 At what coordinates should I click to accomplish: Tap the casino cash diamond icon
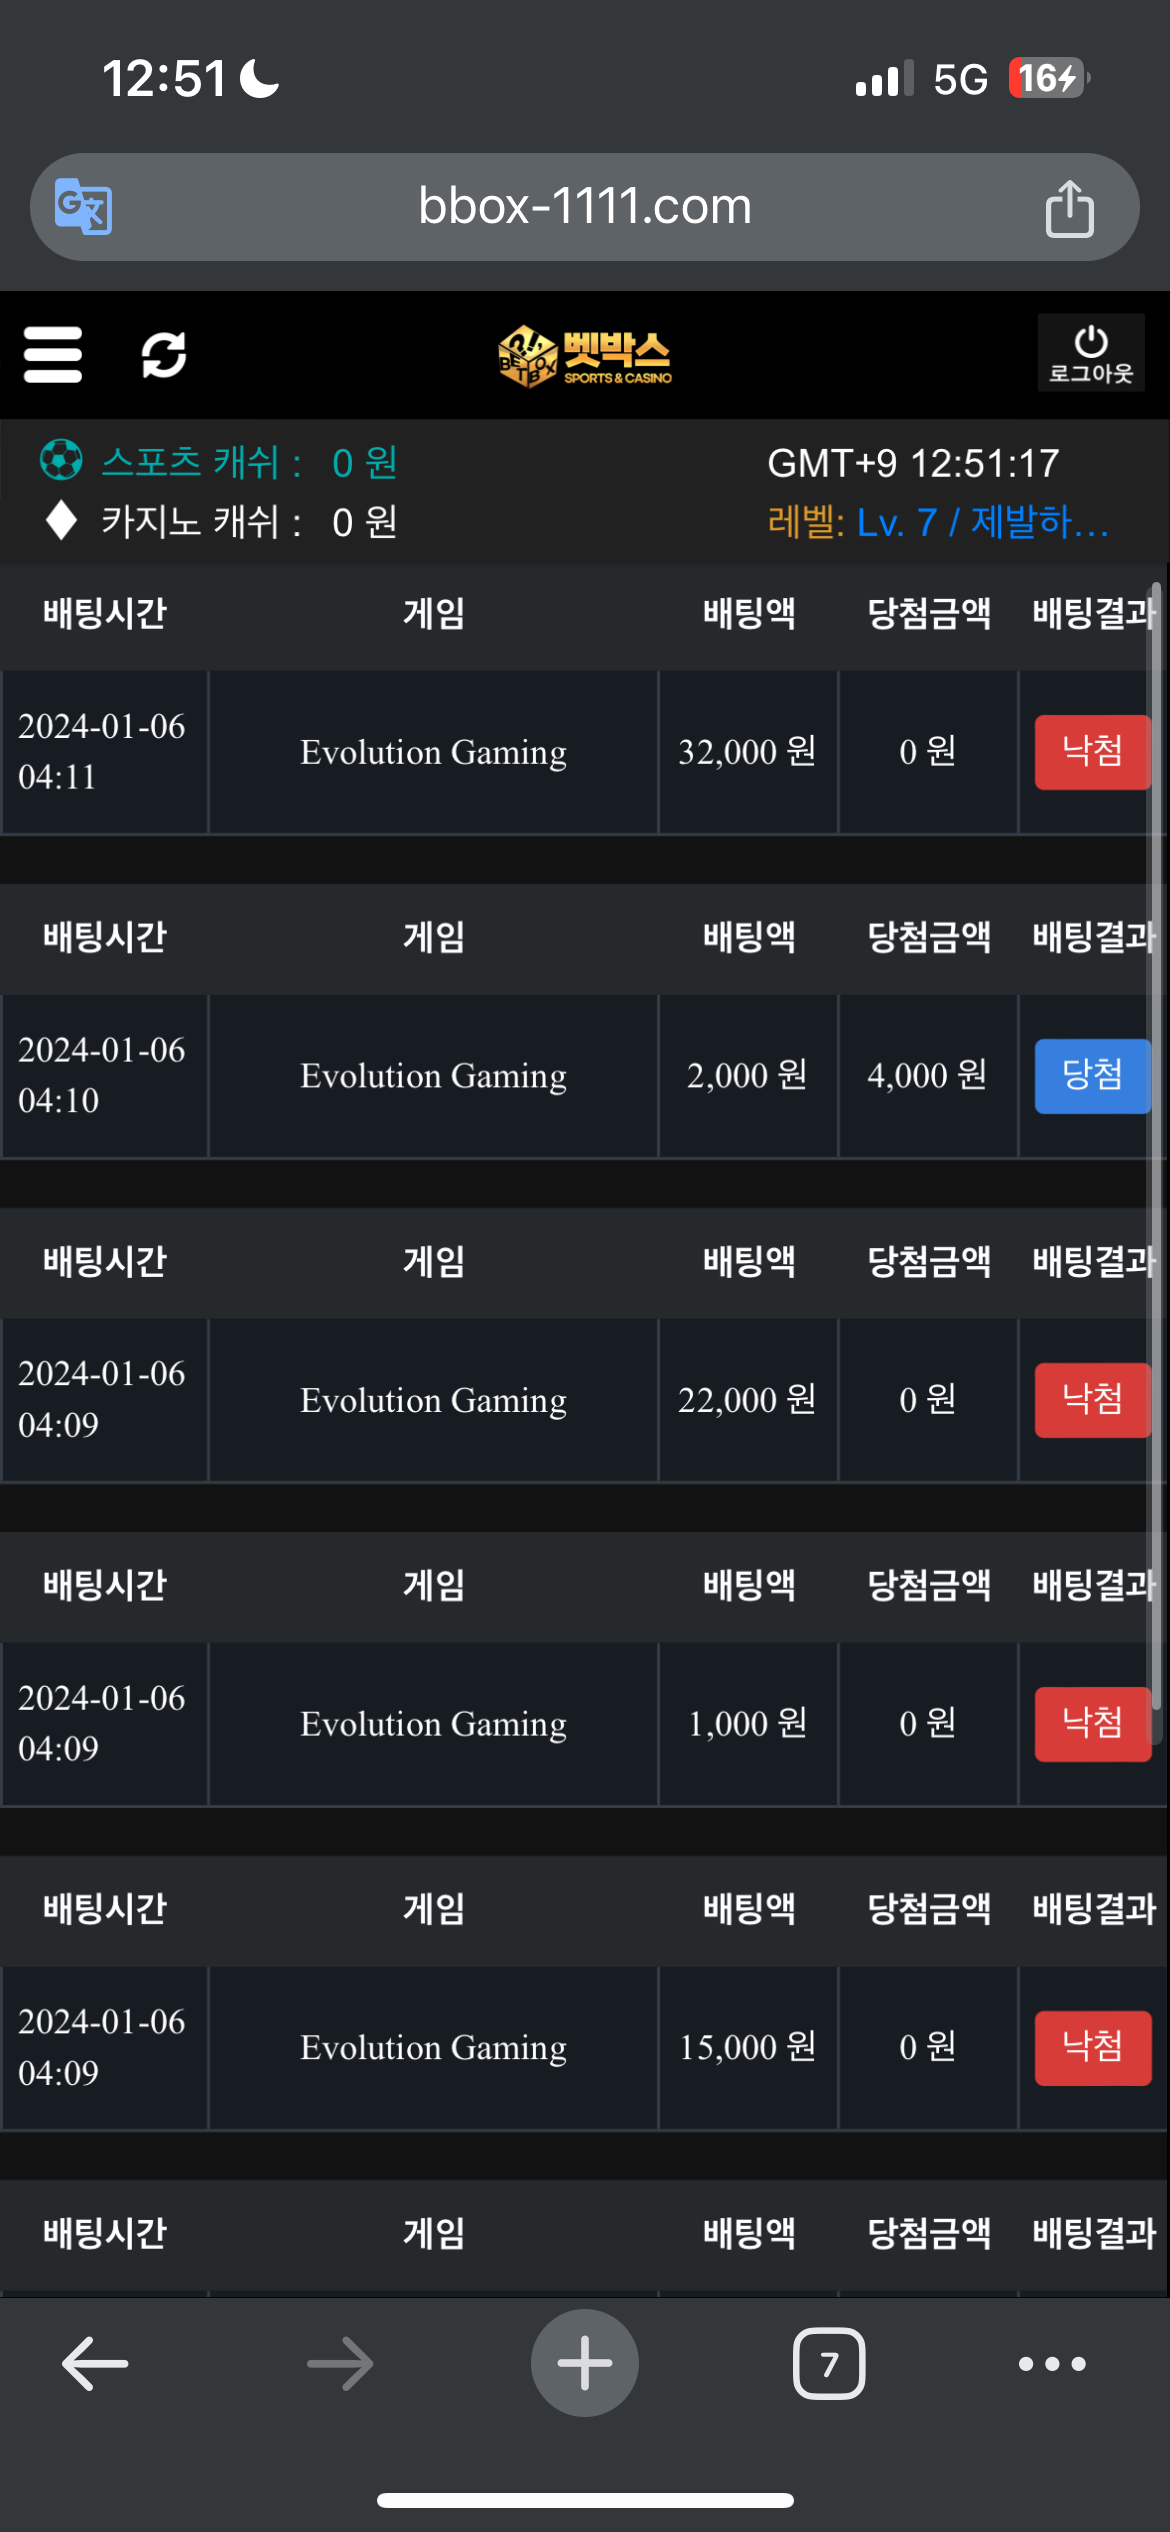62,520
